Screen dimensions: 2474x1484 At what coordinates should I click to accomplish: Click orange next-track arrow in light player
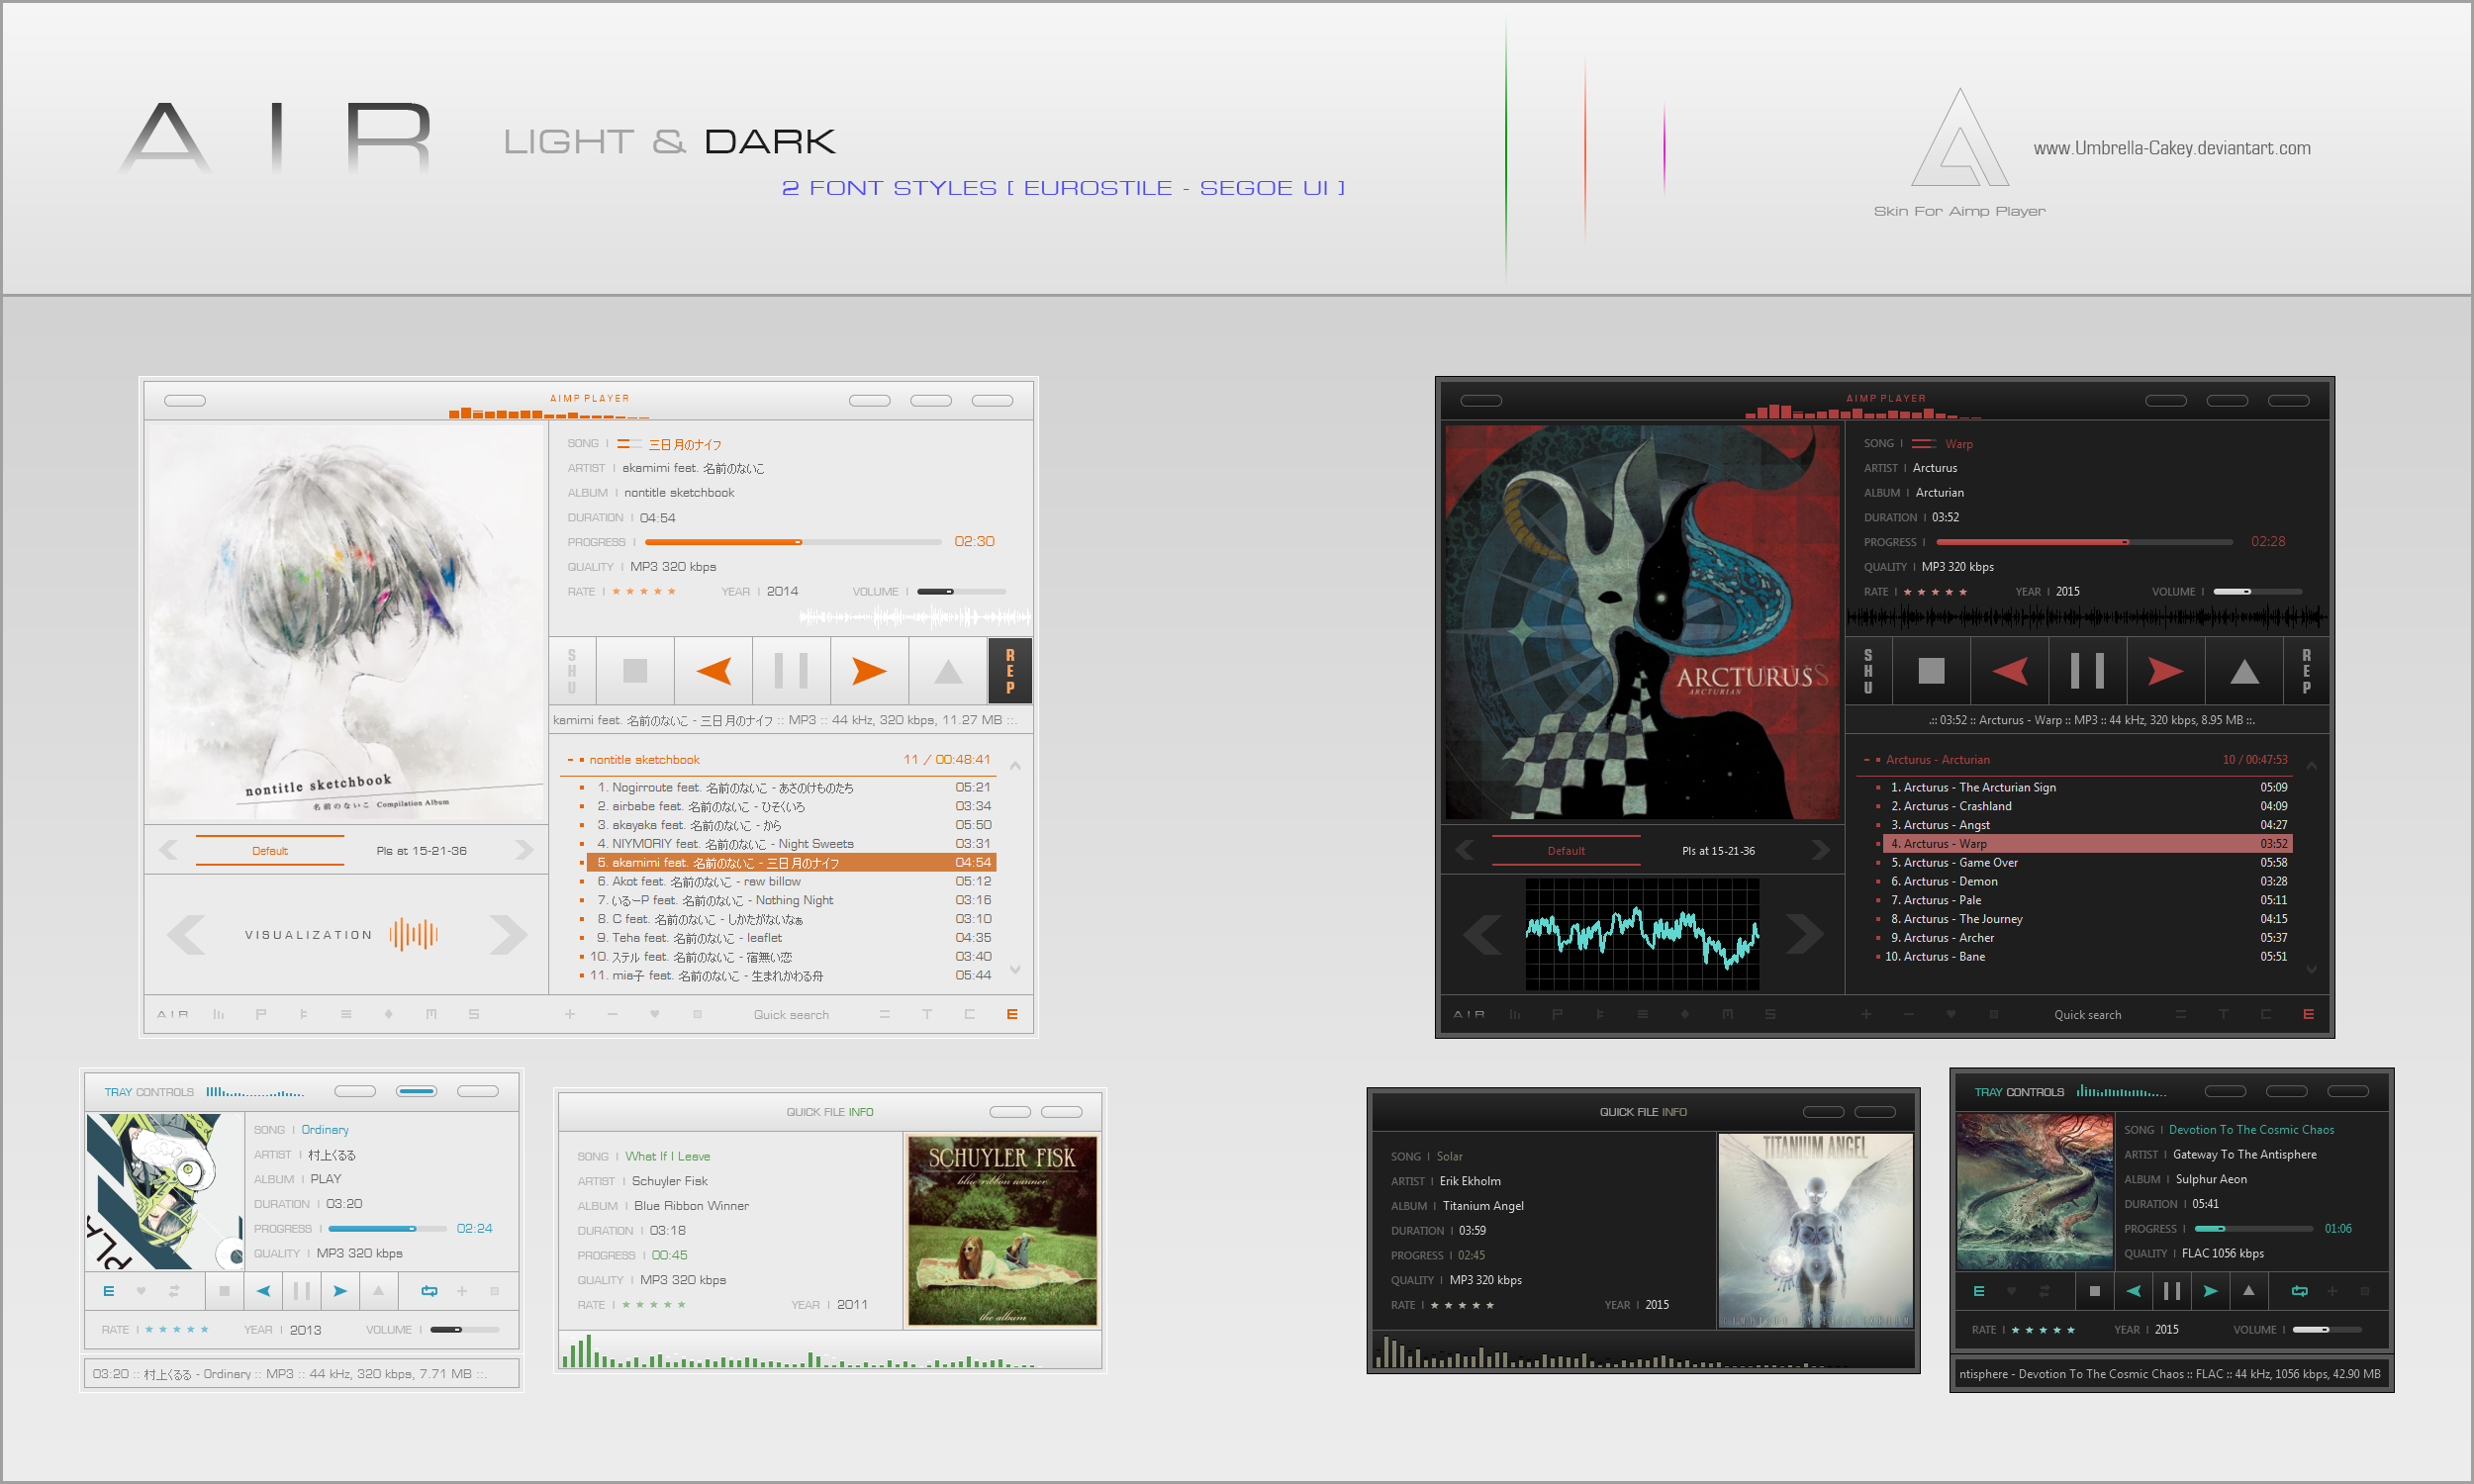click(869, 670)
